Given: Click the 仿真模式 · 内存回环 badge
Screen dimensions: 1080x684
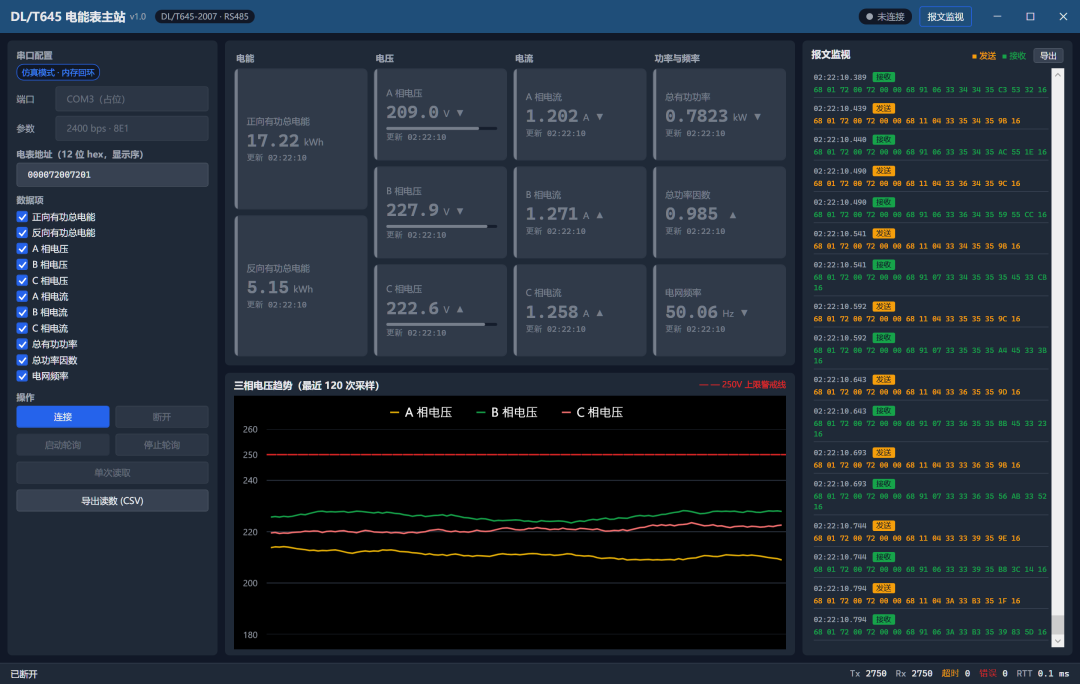Looking at the screenshot, I should point(58,72).
